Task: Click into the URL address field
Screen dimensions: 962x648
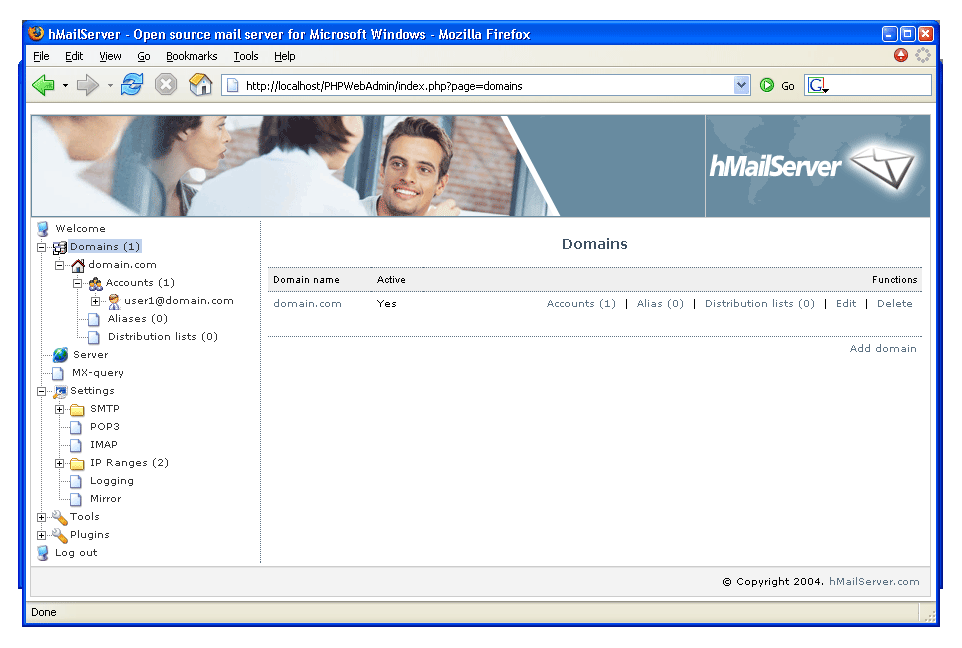Action: pyautogui.click(x=487, y=85)
